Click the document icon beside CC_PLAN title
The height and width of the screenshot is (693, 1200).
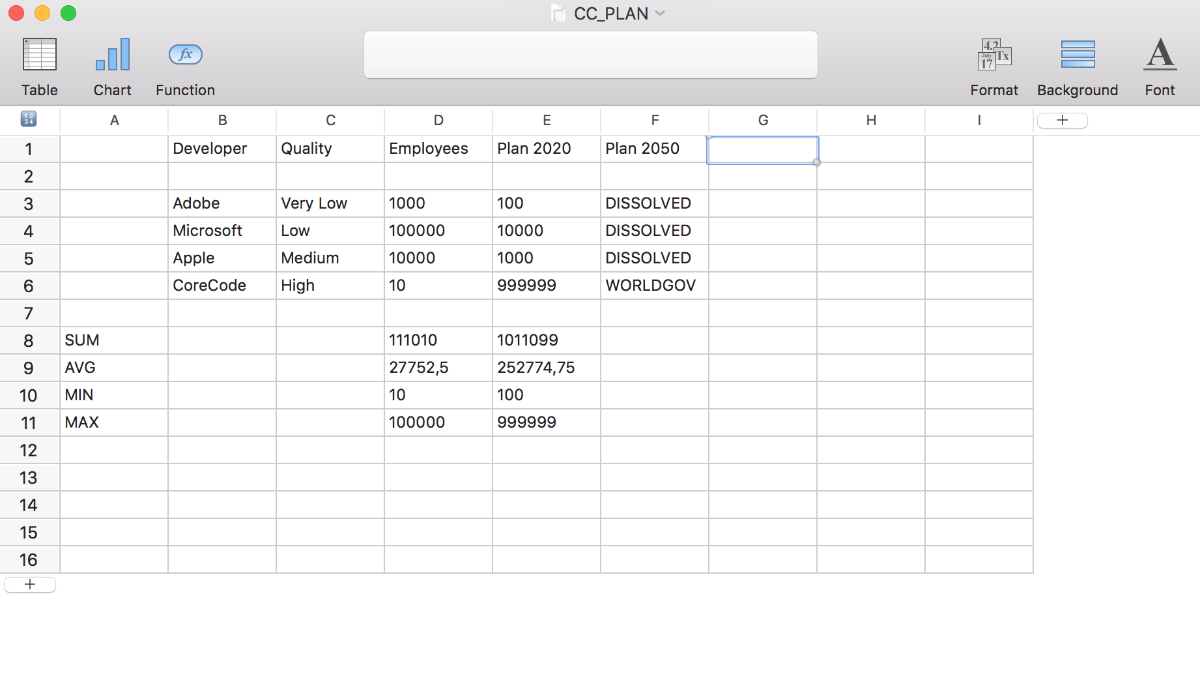pyautogui.click(x=557, y=13)
